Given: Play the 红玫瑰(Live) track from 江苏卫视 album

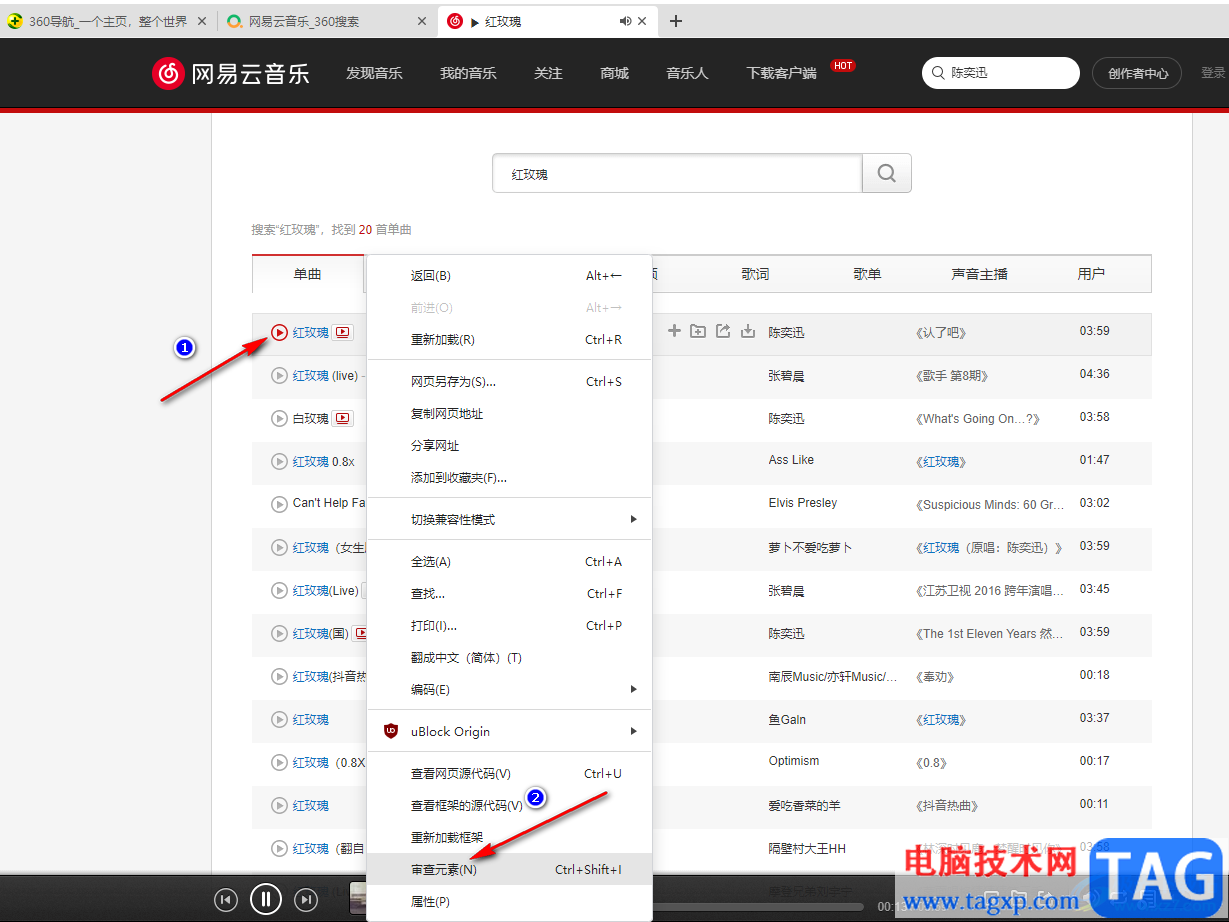Looking at the screenshot, I should pos(280,591).
